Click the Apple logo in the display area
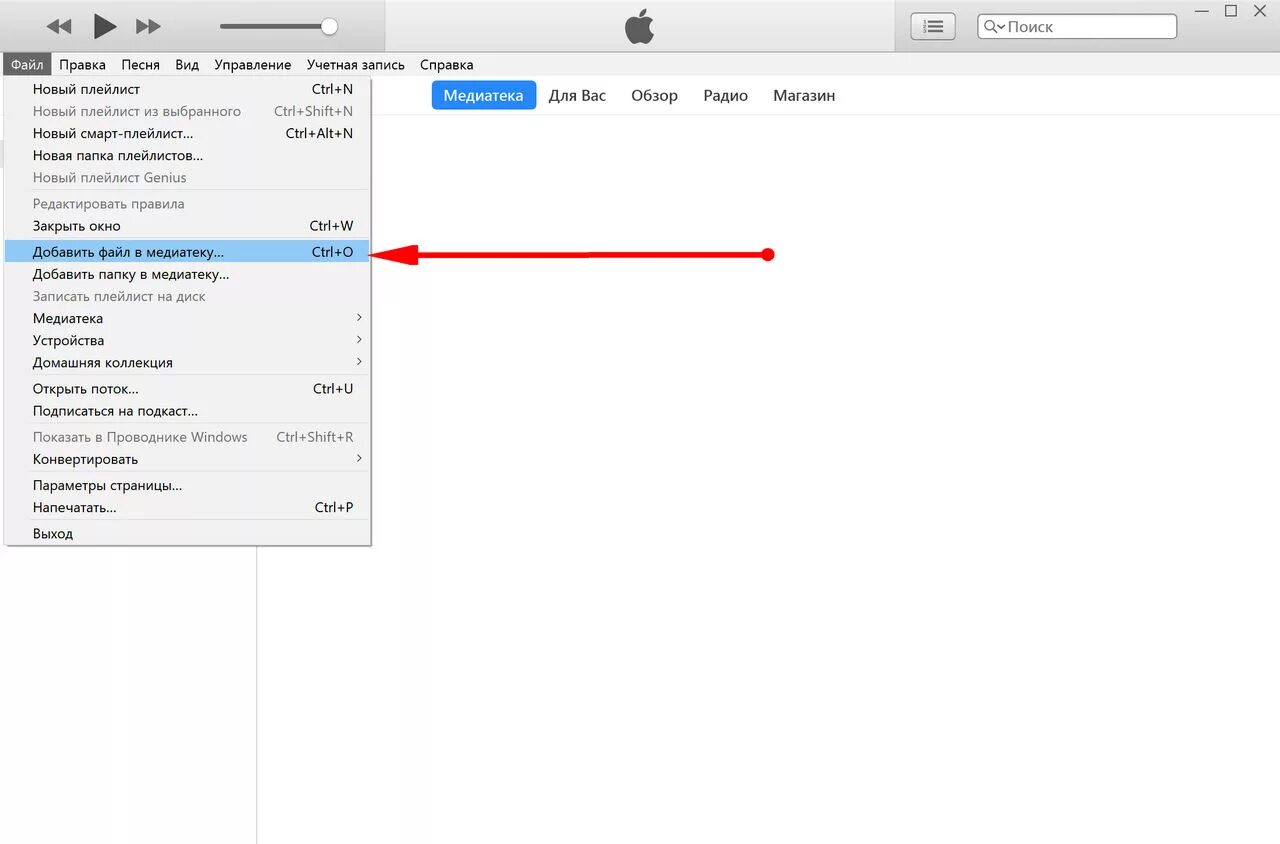 point(639,27)
